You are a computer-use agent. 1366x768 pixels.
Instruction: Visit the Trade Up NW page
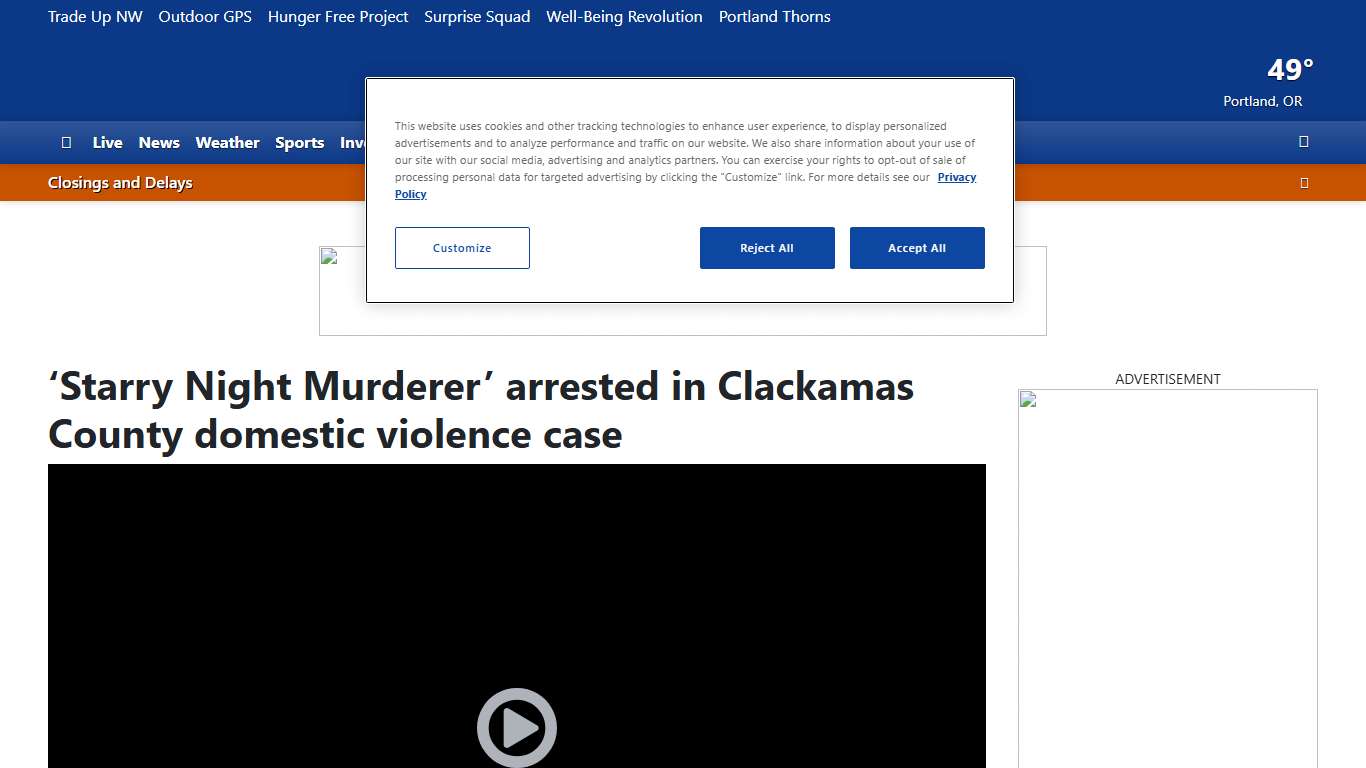coord(95,17)
